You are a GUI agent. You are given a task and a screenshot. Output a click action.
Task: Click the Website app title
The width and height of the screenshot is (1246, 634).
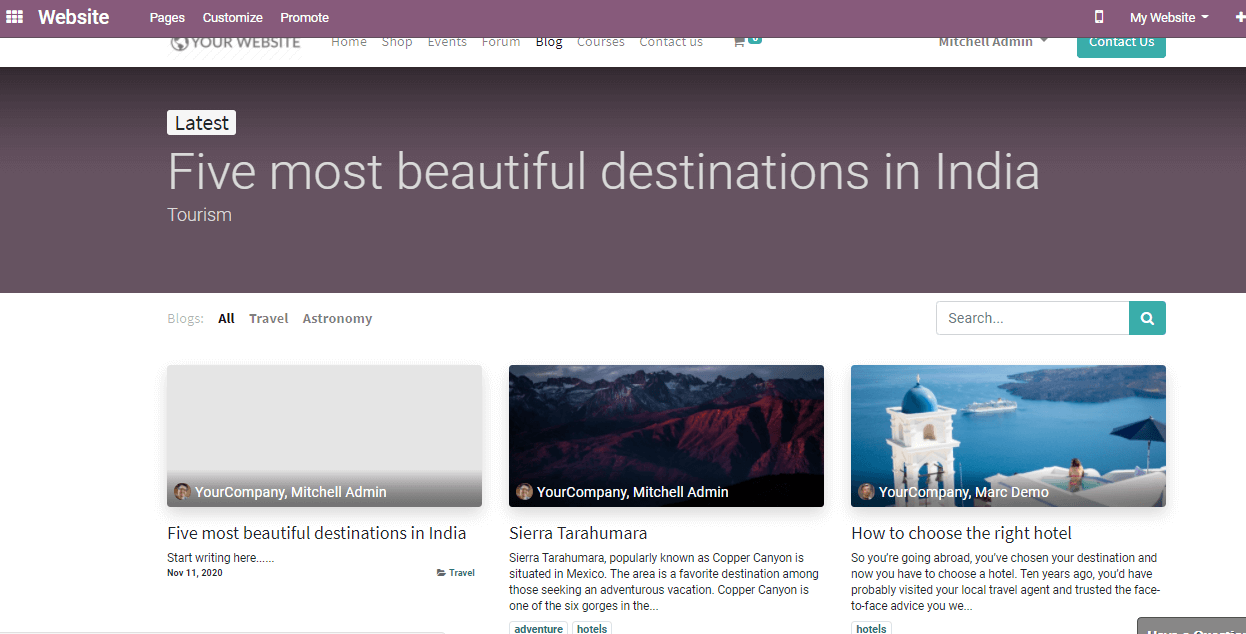[74, 17]
